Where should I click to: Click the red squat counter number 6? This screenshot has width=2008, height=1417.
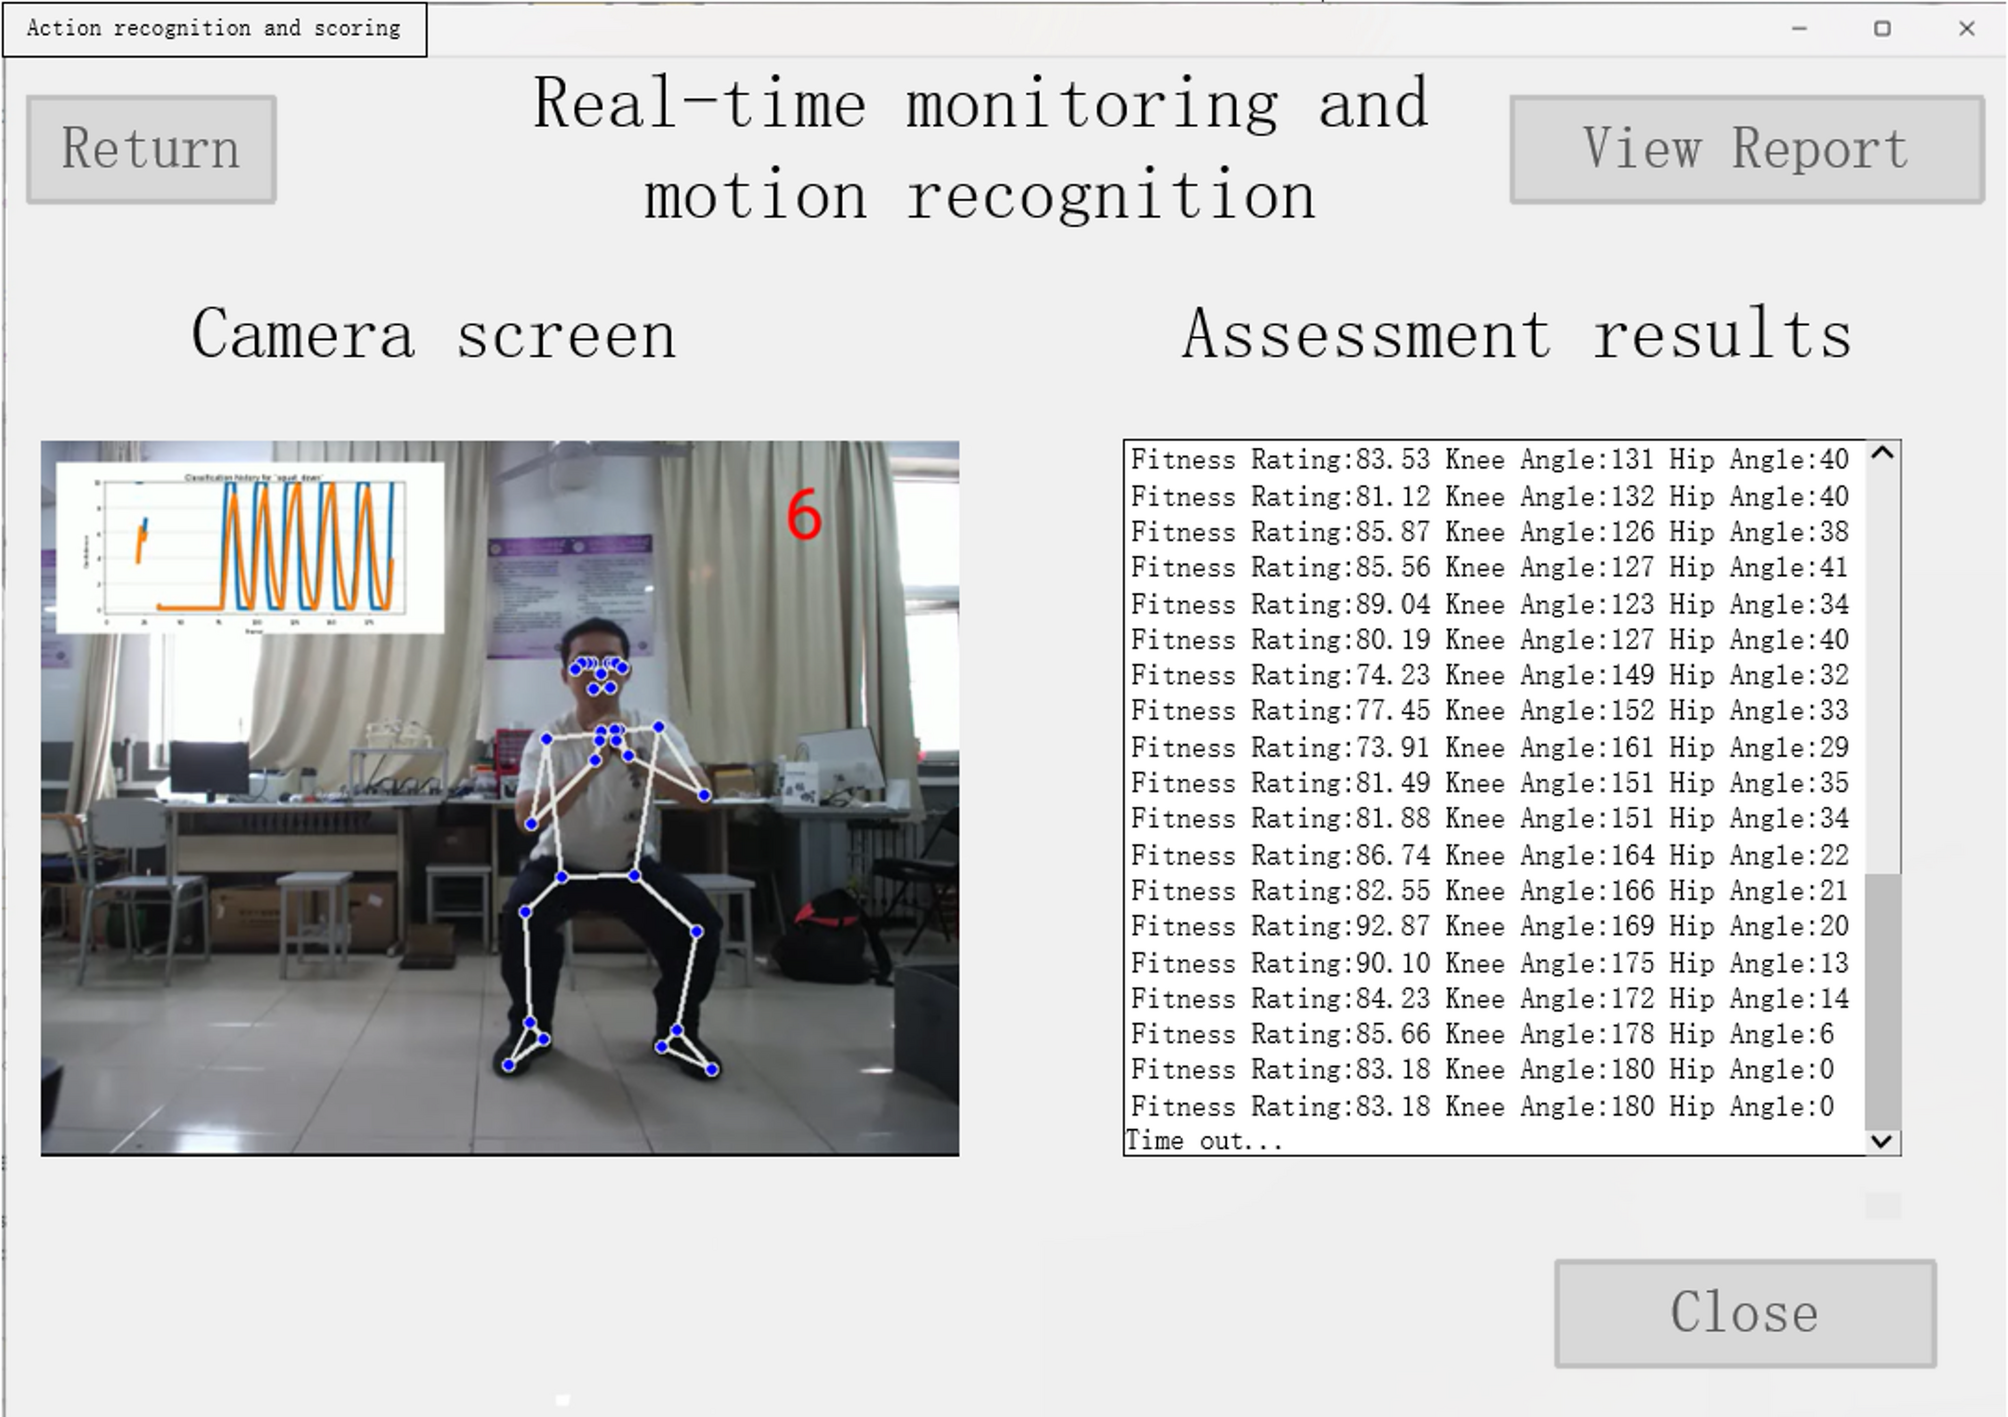(x=803, y=516)
